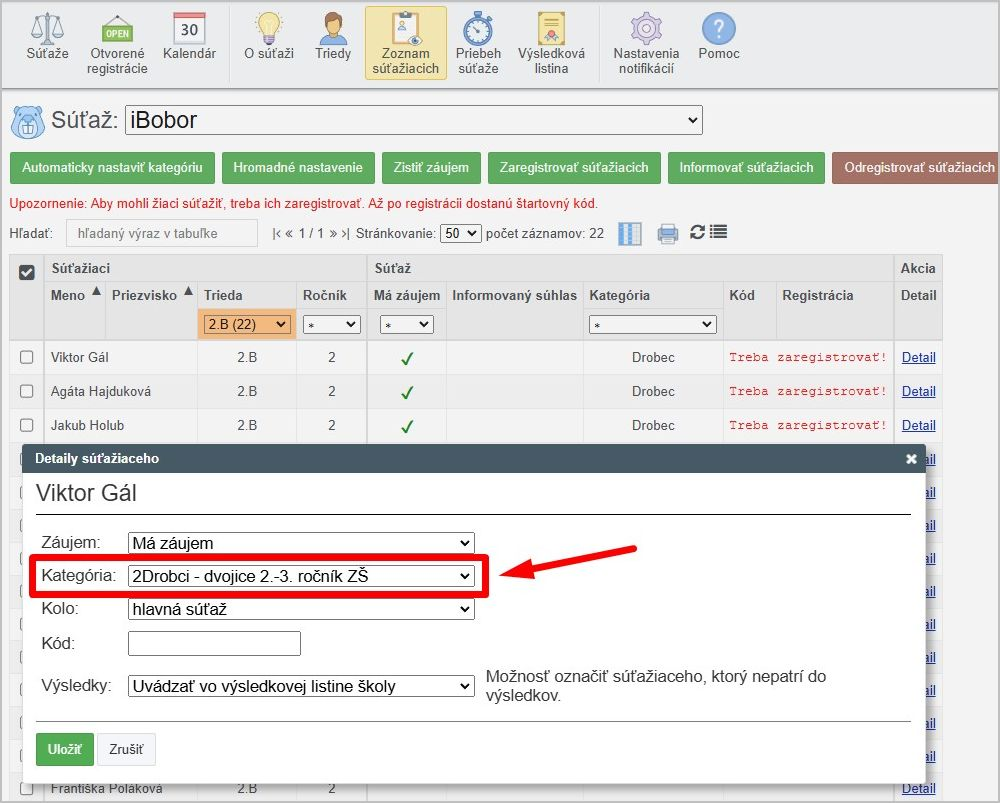Viewport: 1000px width, 803px height.
Task: Toggle the select-all checkbox in table header
Action: click(27, 271)
